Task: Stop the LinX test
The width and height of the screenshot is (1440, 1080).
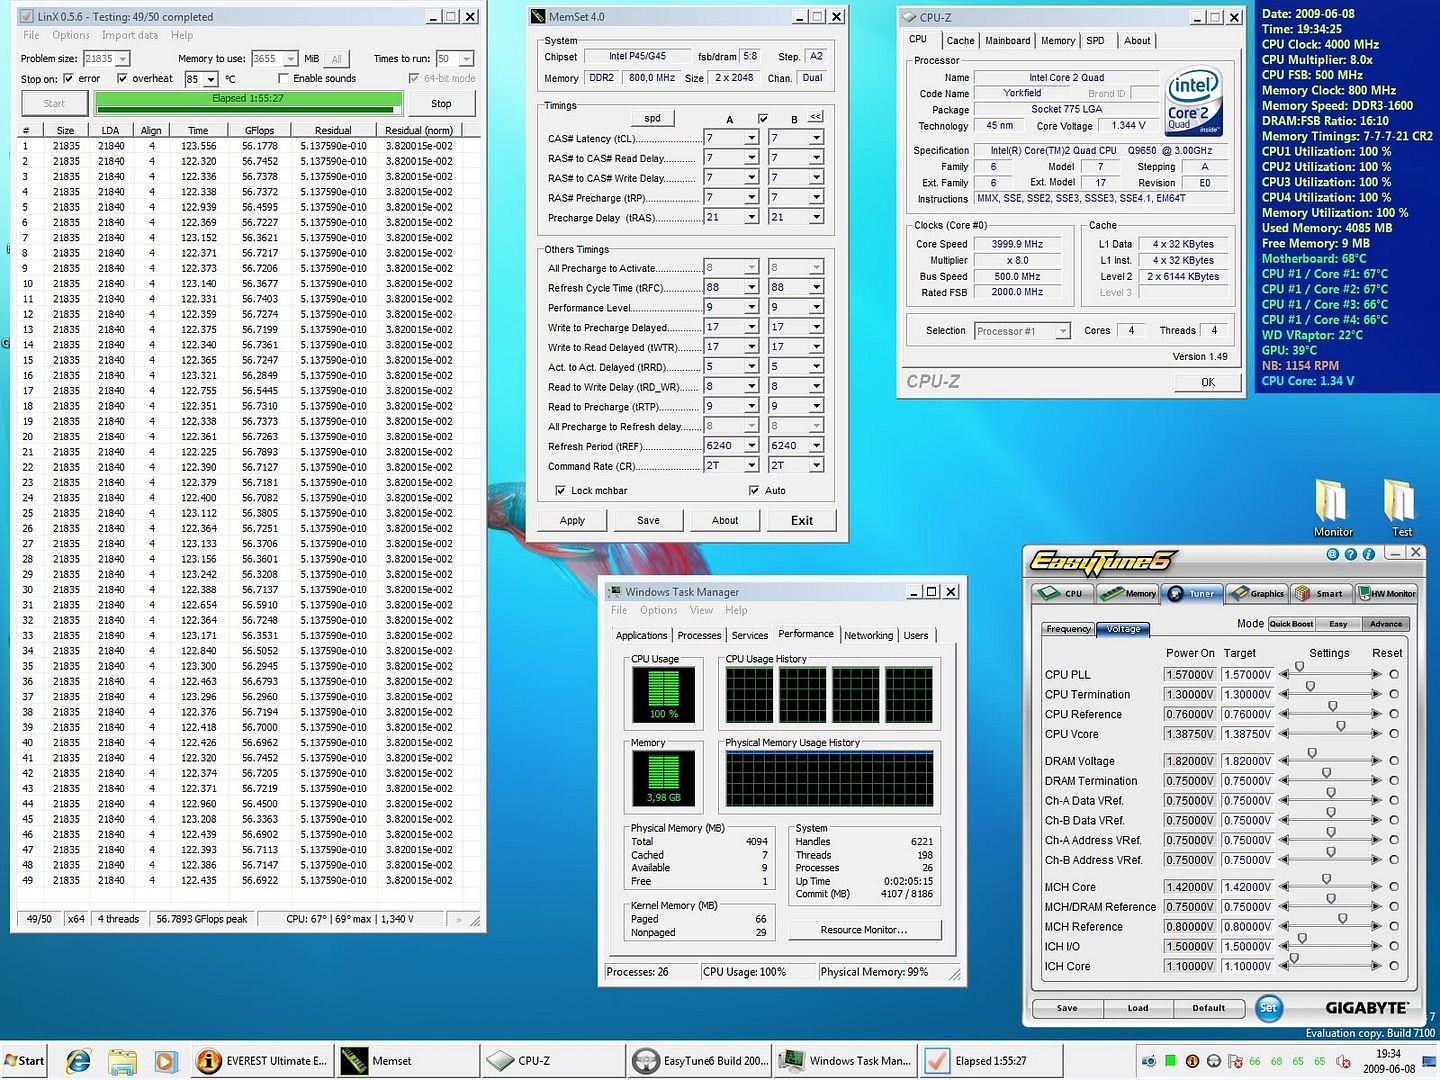Action: (x=441, y=103)
